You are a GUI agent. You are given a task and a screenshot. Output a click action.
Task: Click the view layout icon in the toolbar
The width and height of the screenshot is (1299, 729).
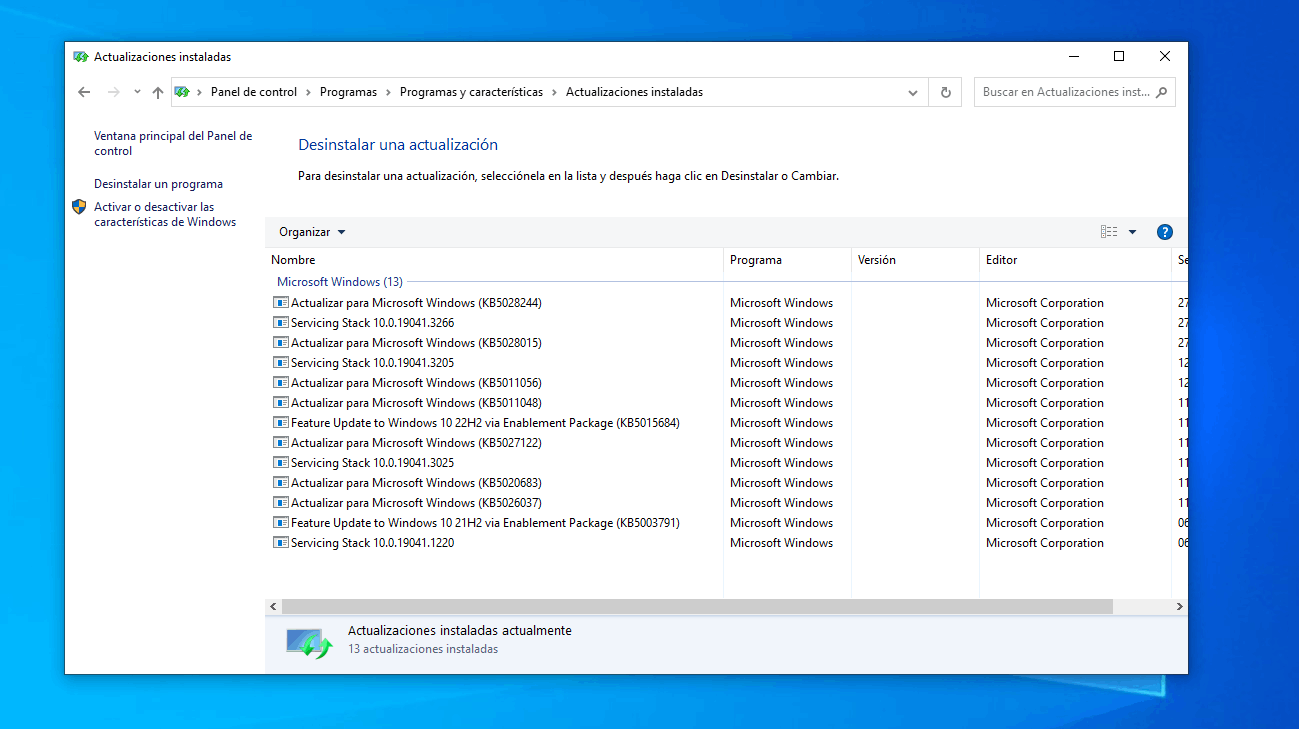click(1109, 232)
